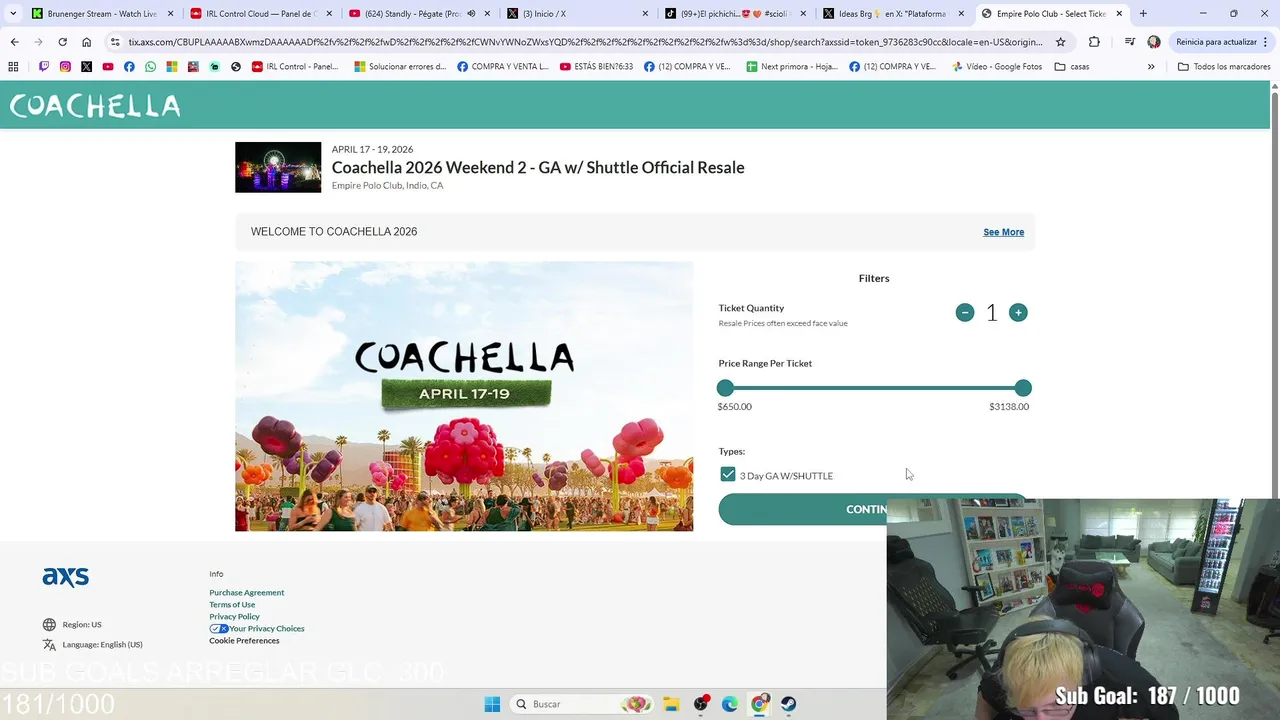1280x720 pixels.
Task: Go back to the previous page
Action: (14, 42)
